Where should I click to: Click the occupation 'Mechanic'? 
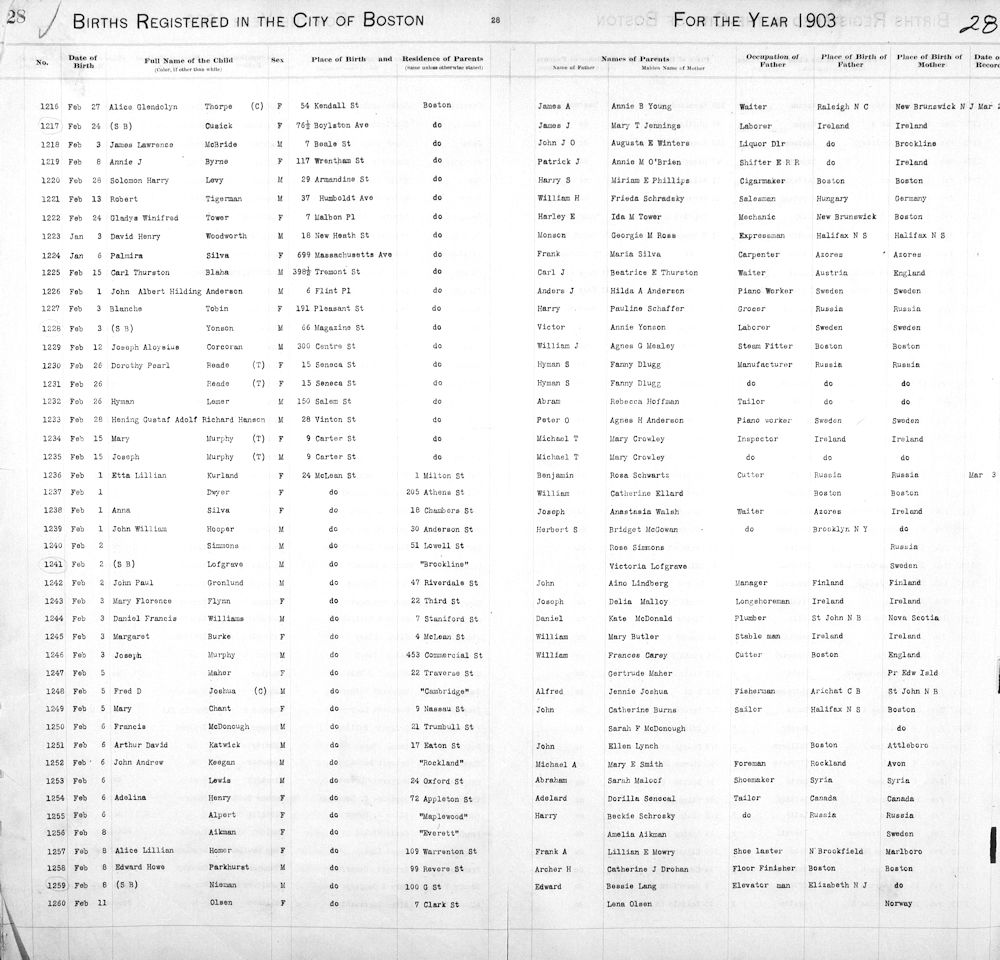click(x=758, y=217)
